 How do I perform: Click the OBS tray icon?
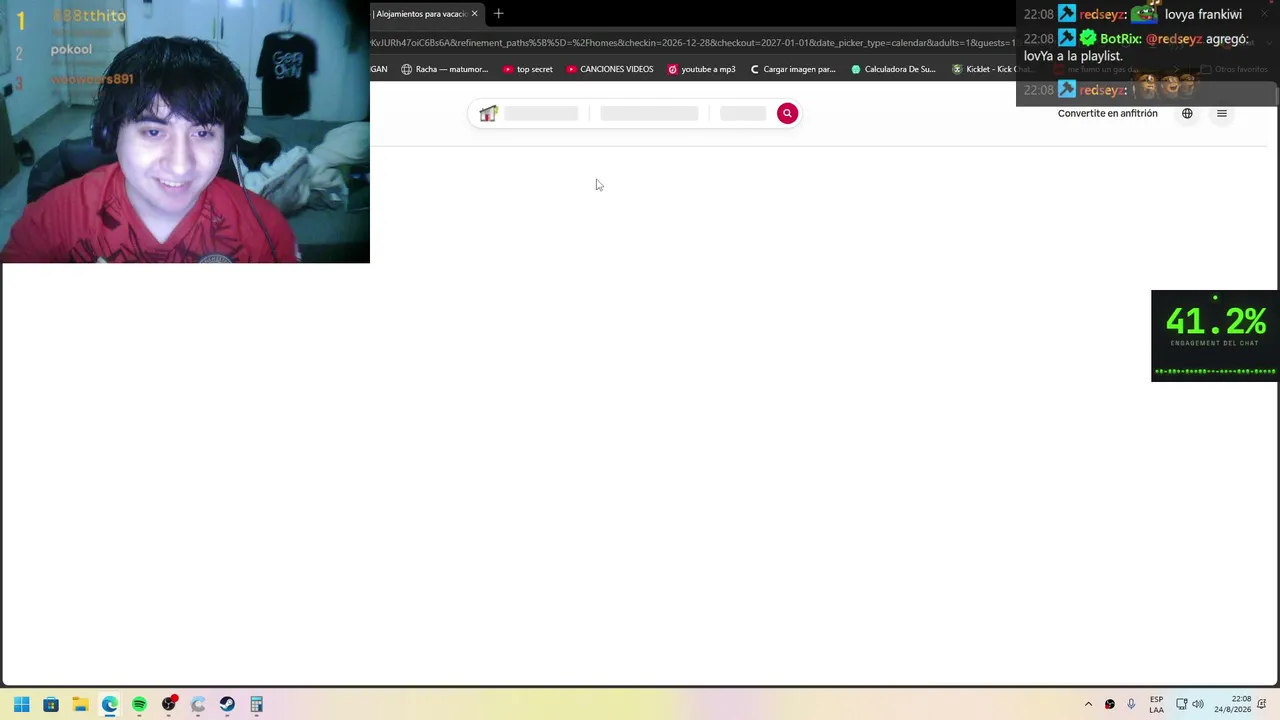[x=1110, y=705]
